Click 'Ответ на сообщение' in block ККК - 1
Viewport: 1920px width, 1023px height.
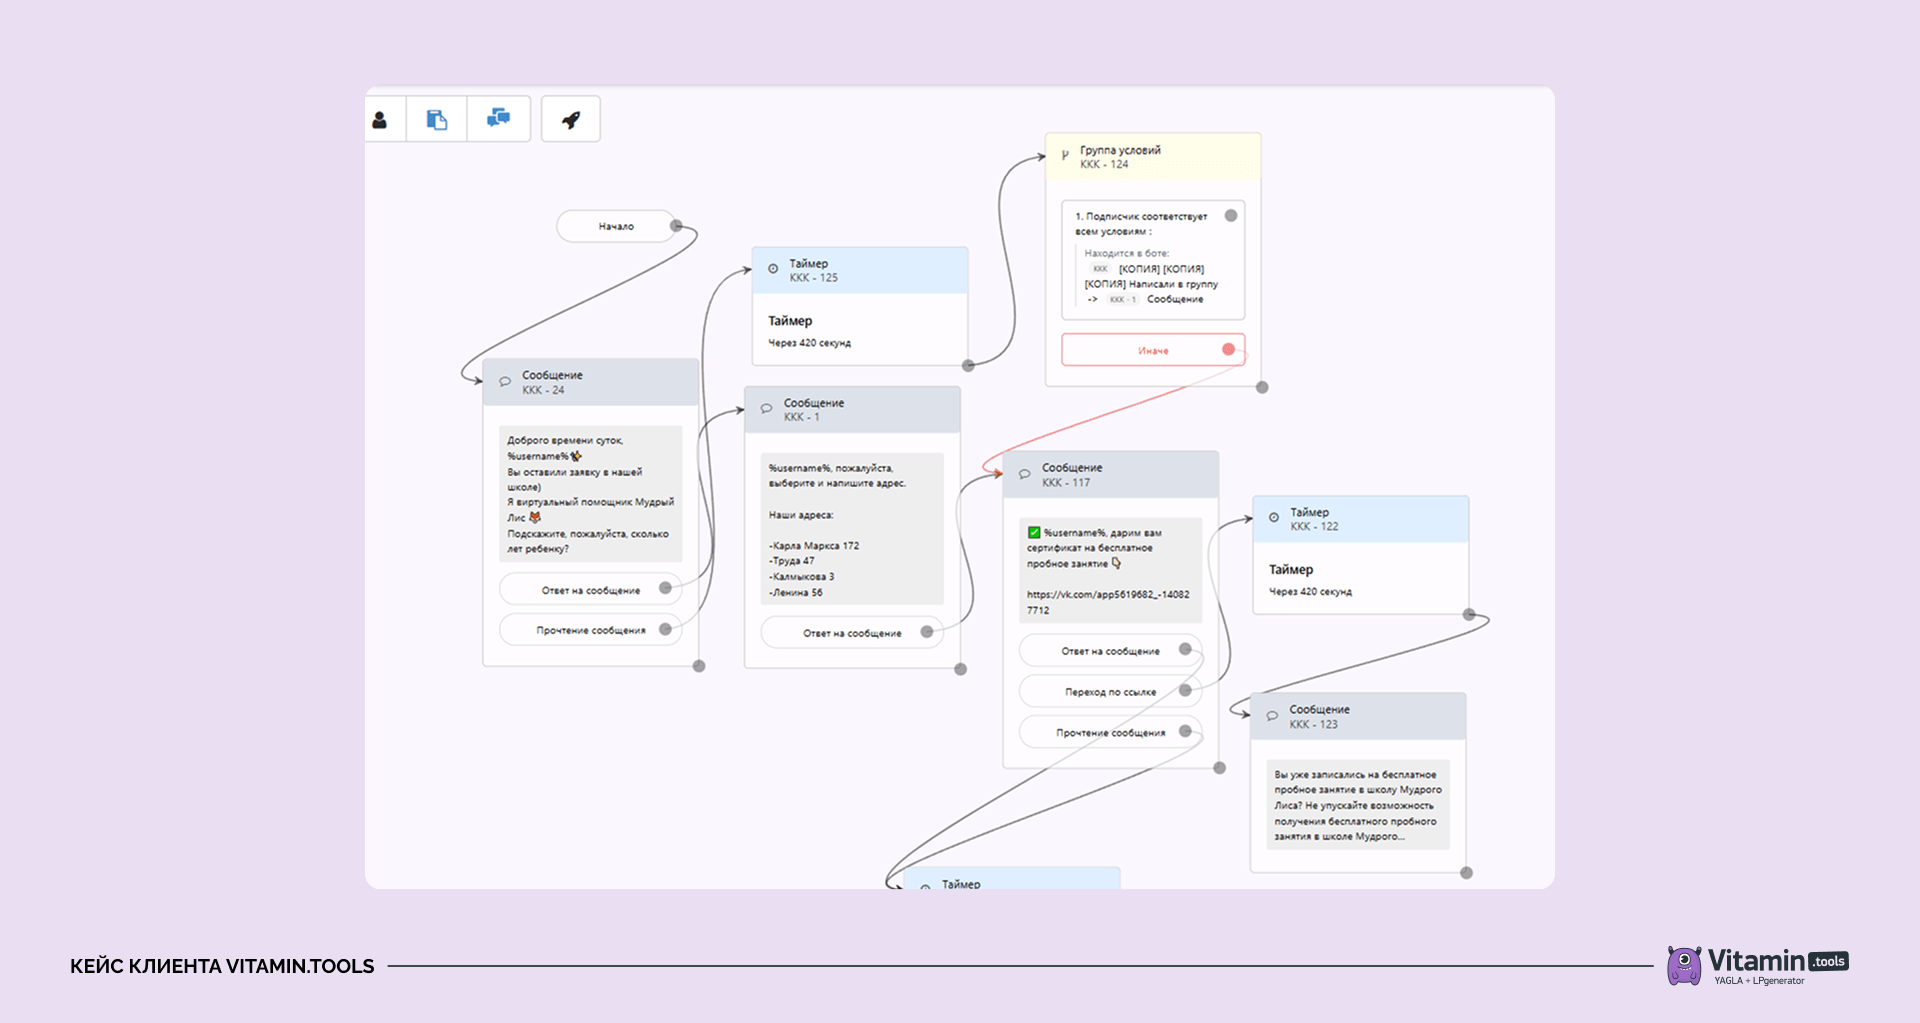point(852,633)
